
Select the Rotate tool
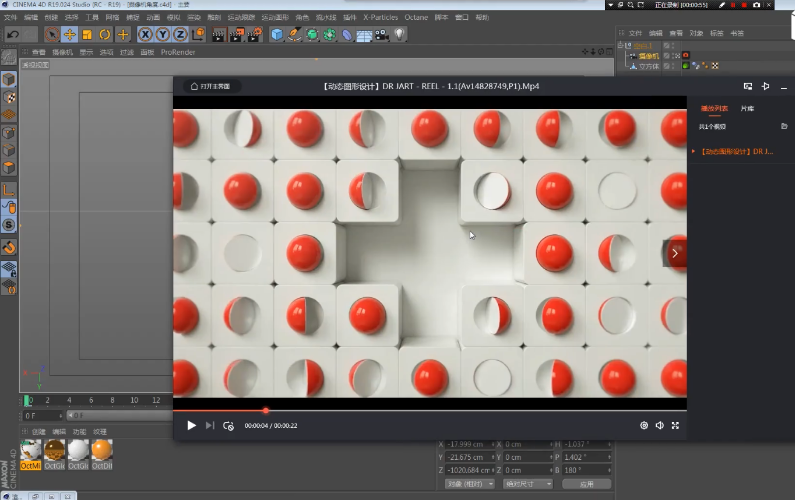105,34
